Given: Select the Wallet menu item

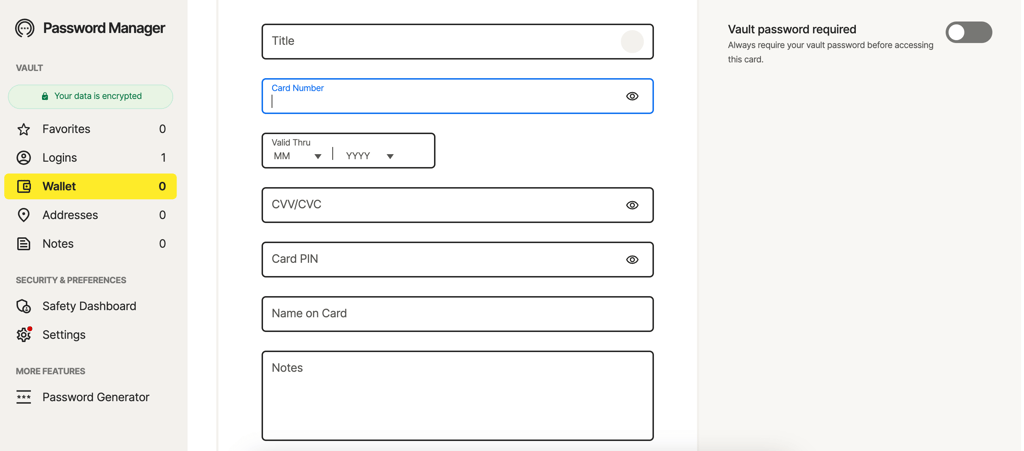Looking at the screenshot, I should [x=90, y=187].
